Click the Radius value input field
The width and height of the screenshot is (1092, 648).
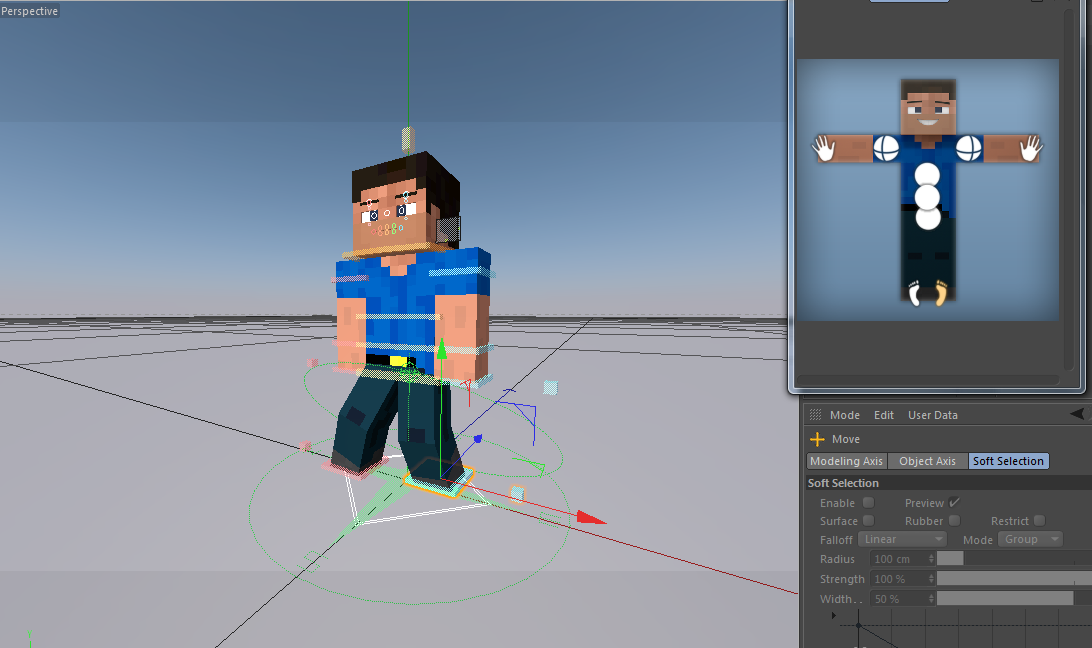point(898,559)
